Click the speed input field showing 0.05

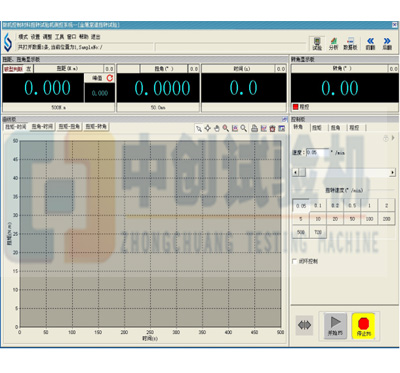[317, 152]
